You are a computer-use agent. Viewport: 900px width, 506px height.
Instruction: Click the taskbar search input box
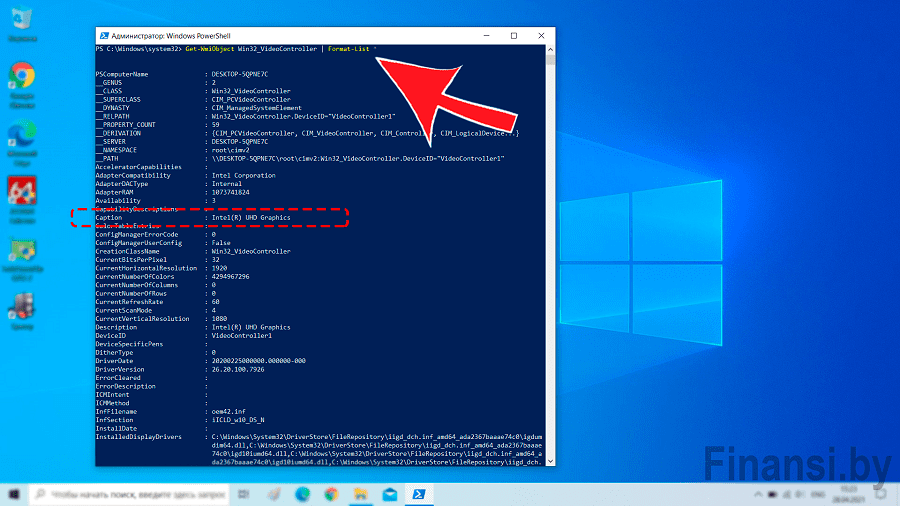(129, 494)
